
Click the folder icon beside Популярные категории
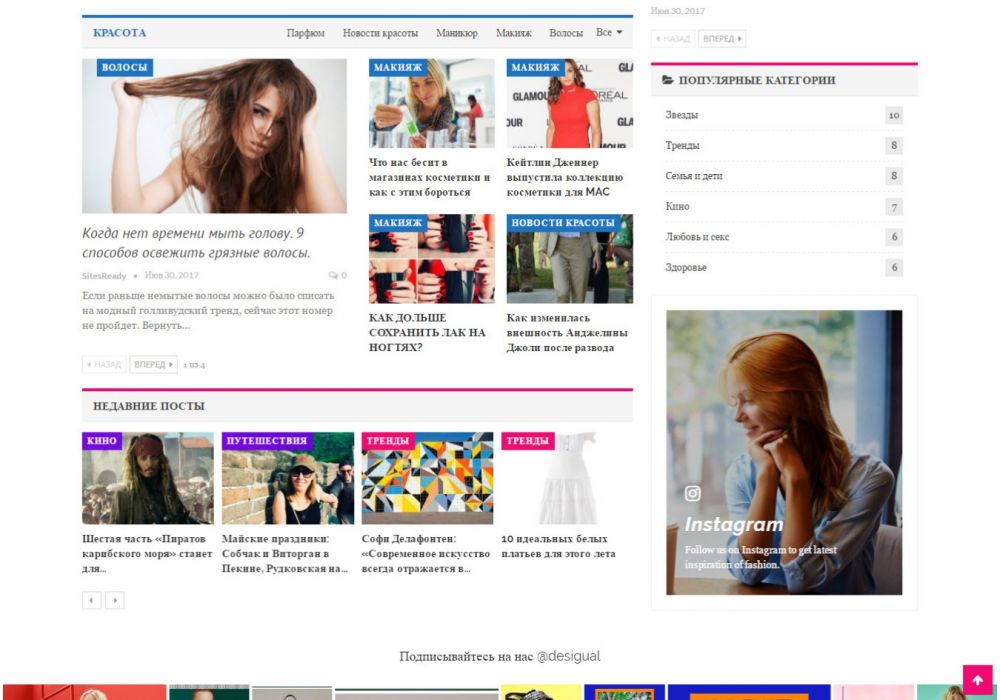(x=668, y=80)
